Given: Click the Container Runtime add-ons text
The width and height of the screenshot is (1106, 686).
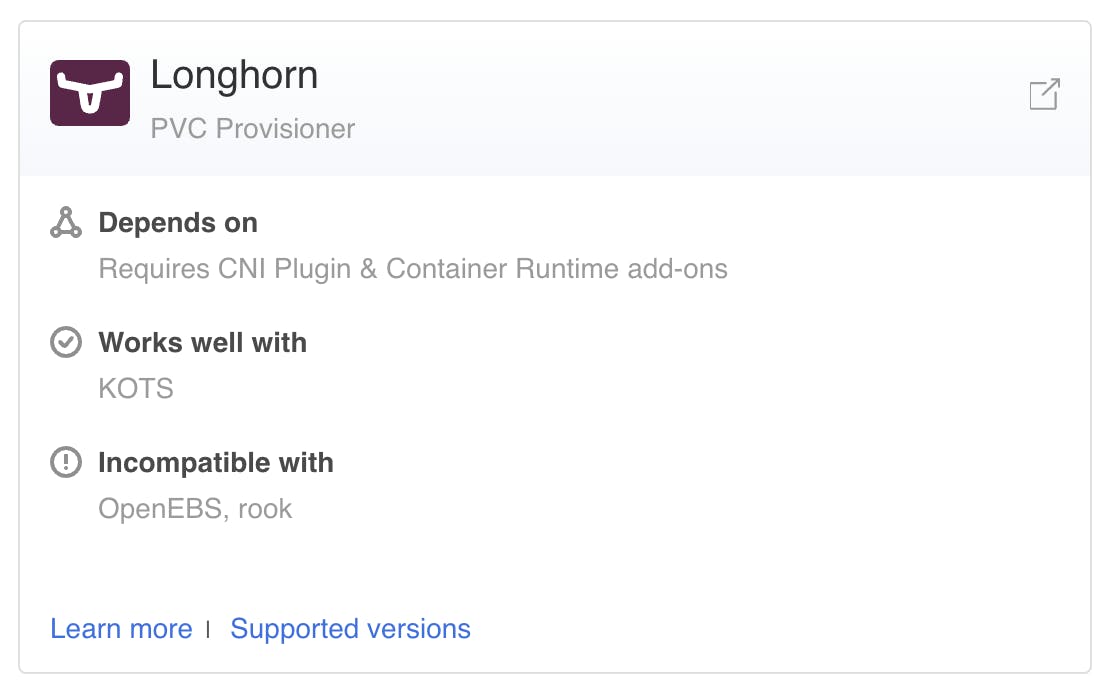Looking at the screenshot, I should point(557,269).
